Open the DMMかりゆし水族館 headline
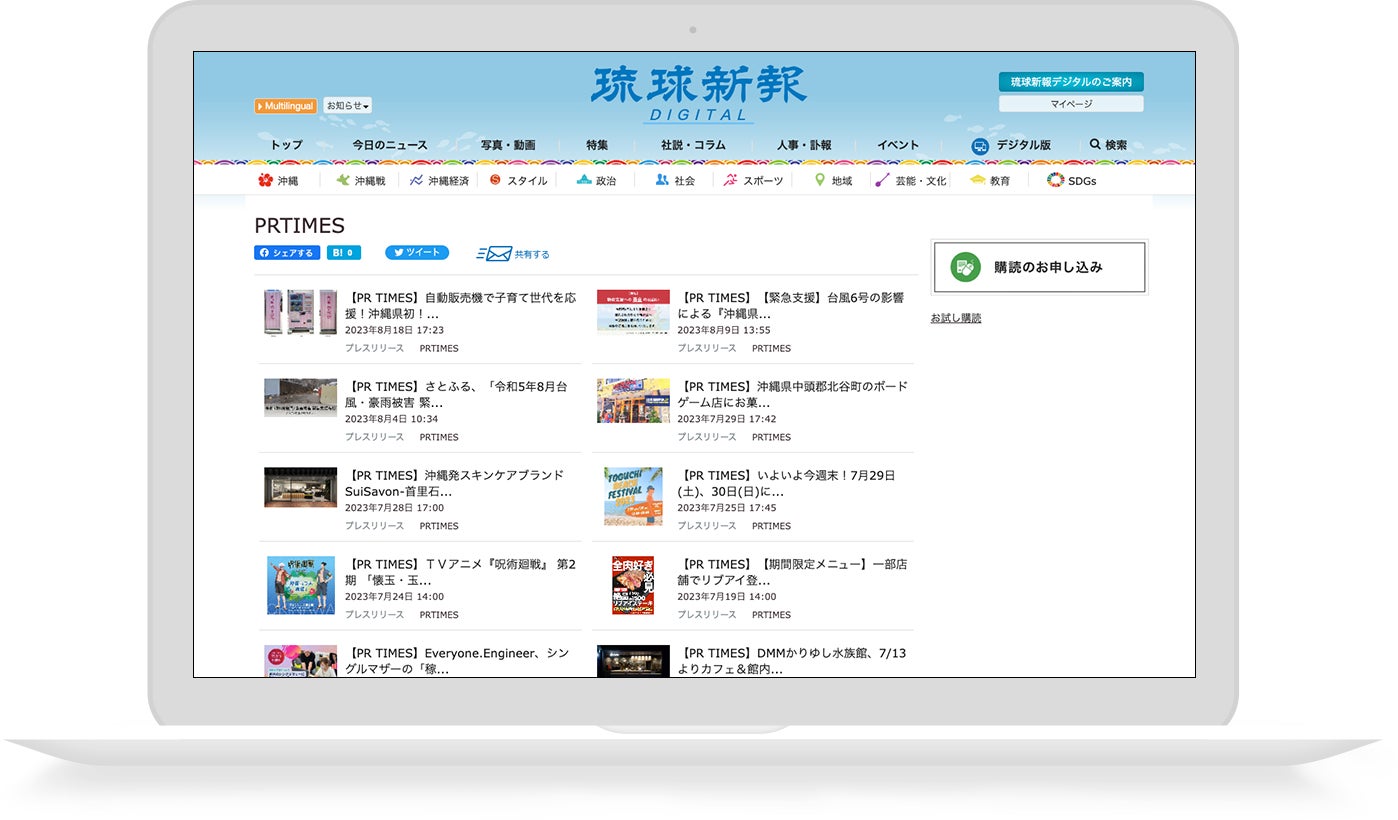 tap(792, 661)
